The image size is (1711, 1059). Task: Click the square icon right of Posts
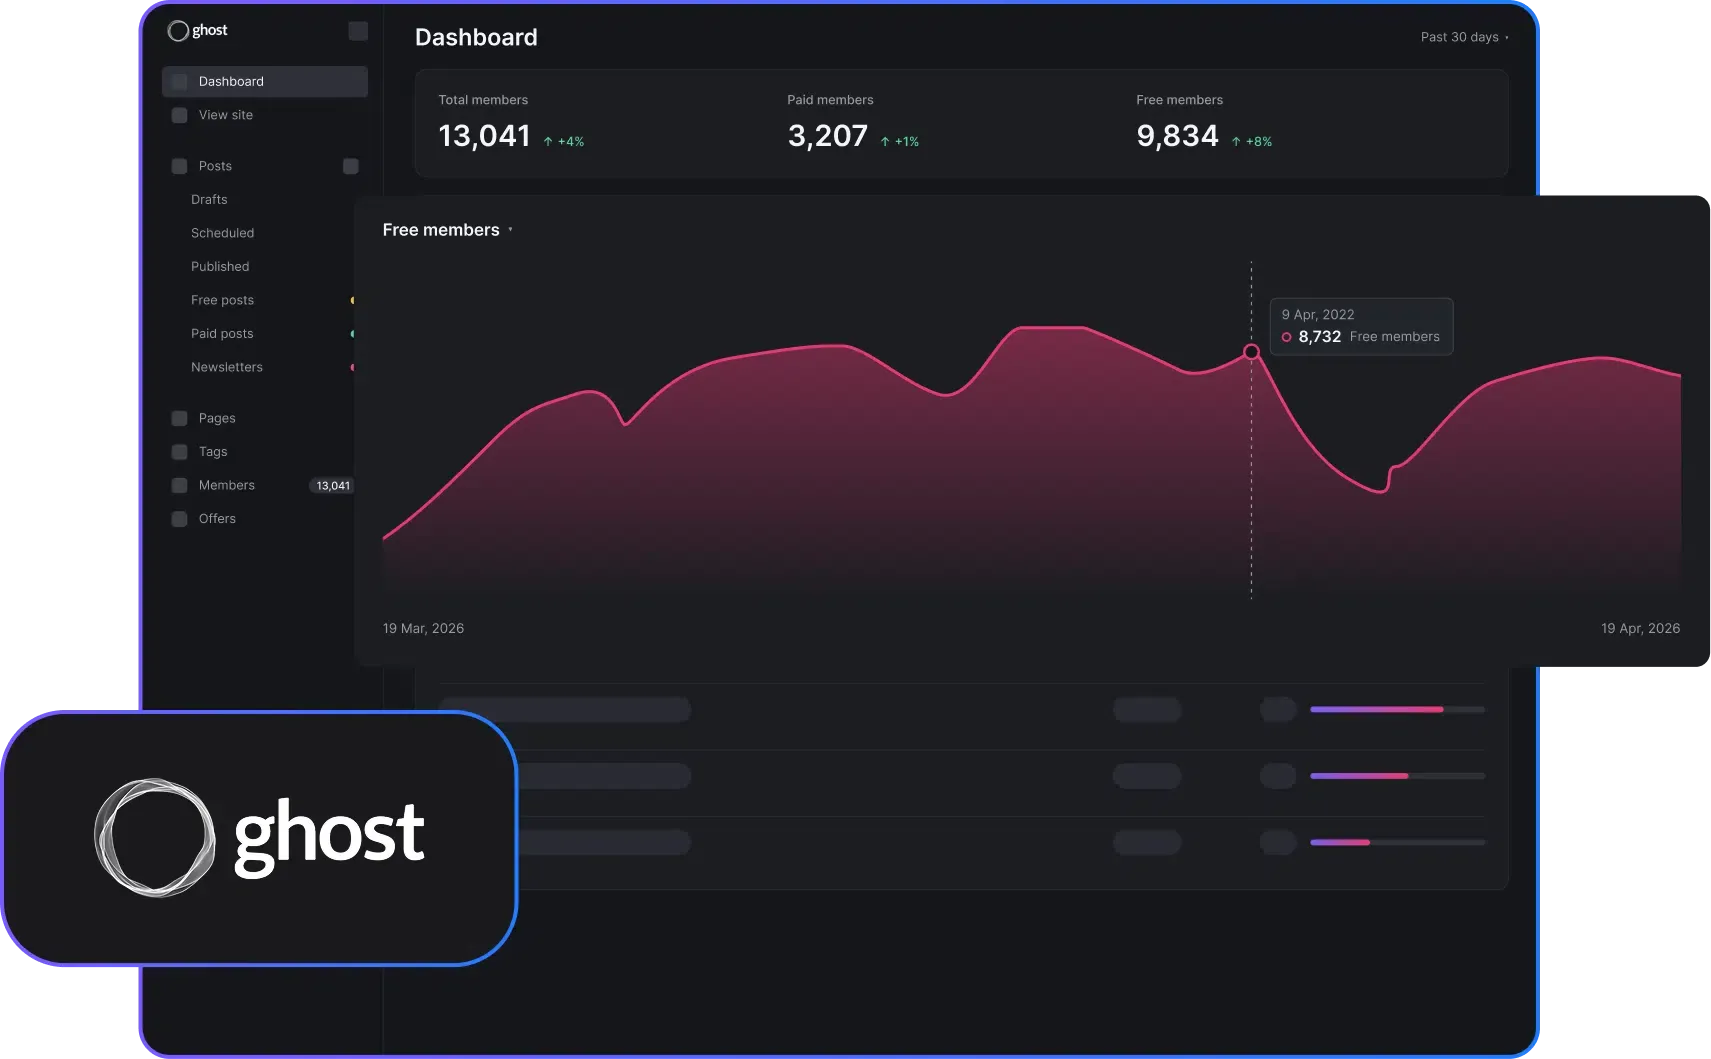(351, 166)
